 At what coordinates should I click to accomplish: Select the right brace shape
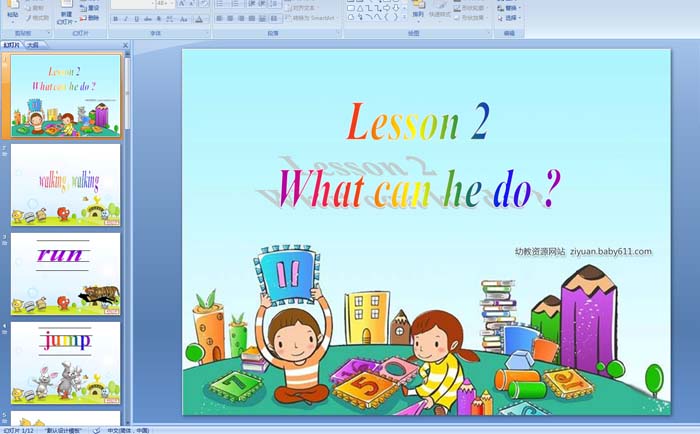click(x=396, y=17)
